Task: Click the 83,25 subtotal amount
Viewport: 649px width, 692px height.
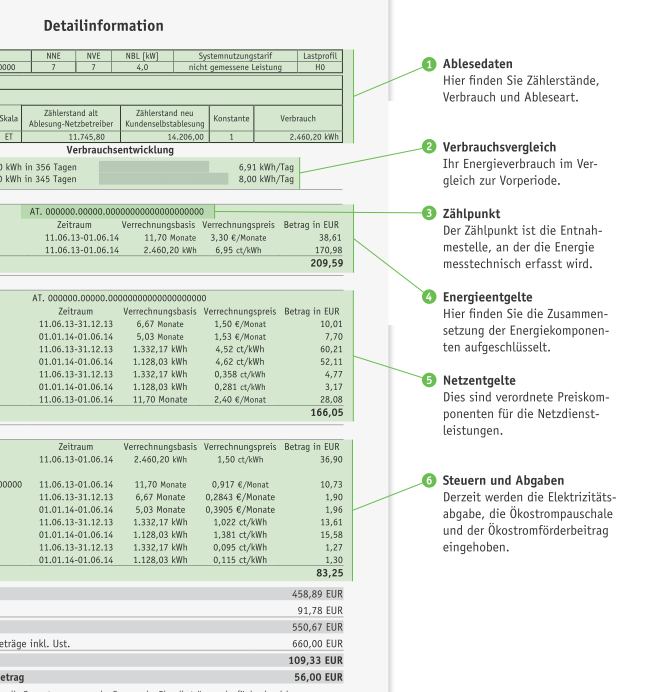Action: [325, 572]
